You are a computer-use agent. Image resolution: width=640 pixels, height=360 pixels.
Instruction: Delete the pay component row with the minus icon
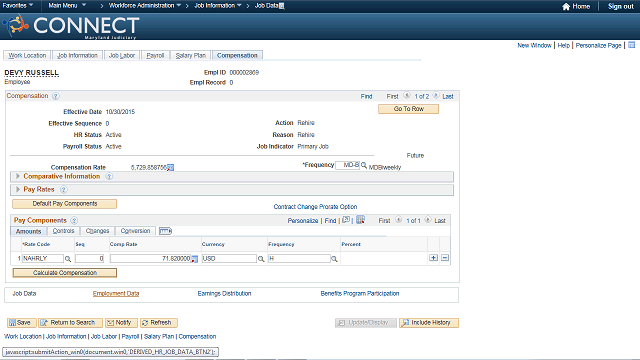point(445,258)
